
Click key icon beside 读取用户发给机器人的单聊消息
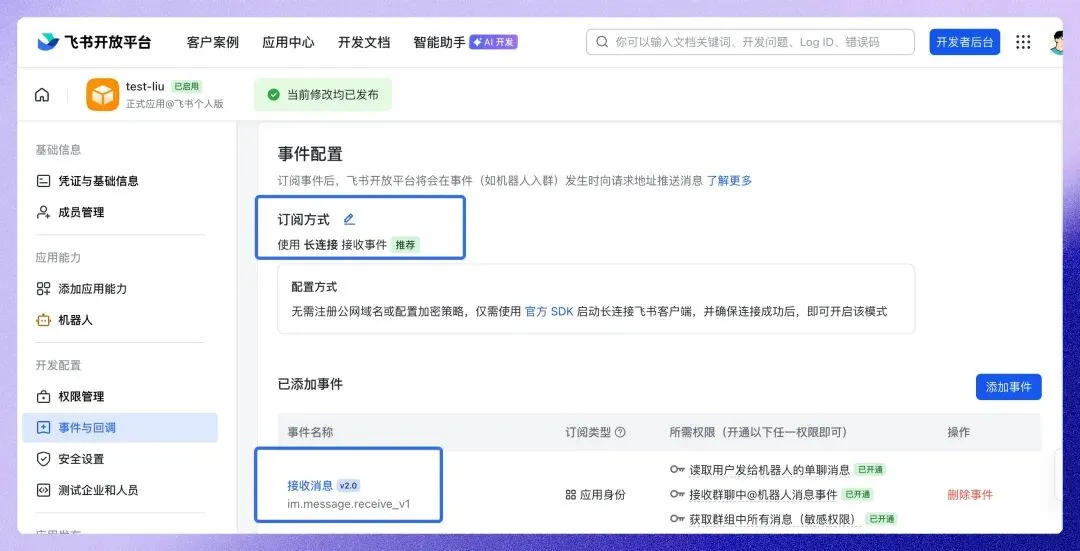[677, 470]
